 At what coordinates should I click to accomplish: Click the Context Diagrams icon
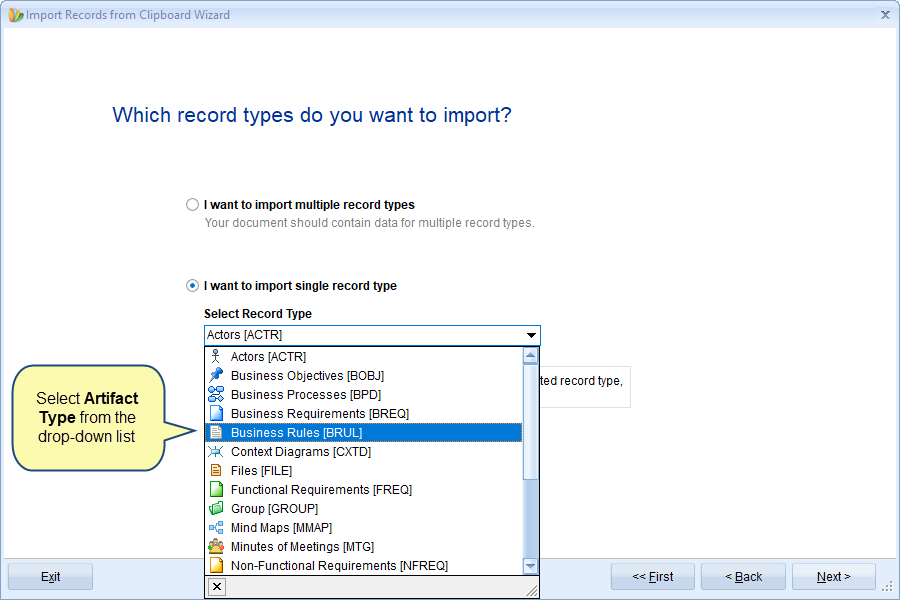[x=216, y=451]
